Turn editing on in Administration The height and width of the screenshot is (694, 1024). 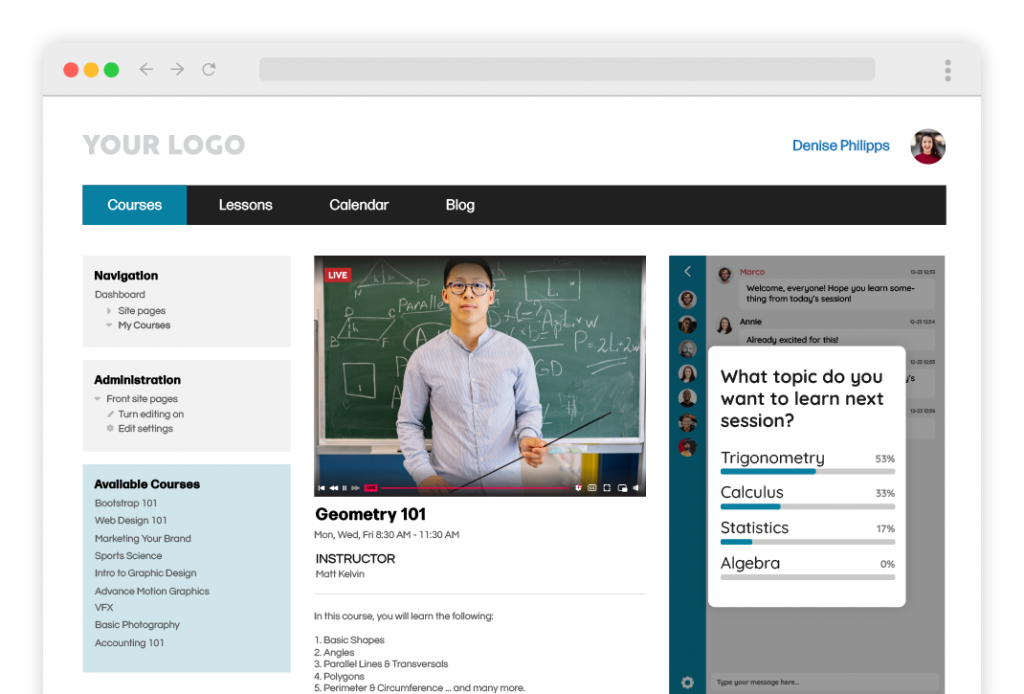[x=150, y=414]
